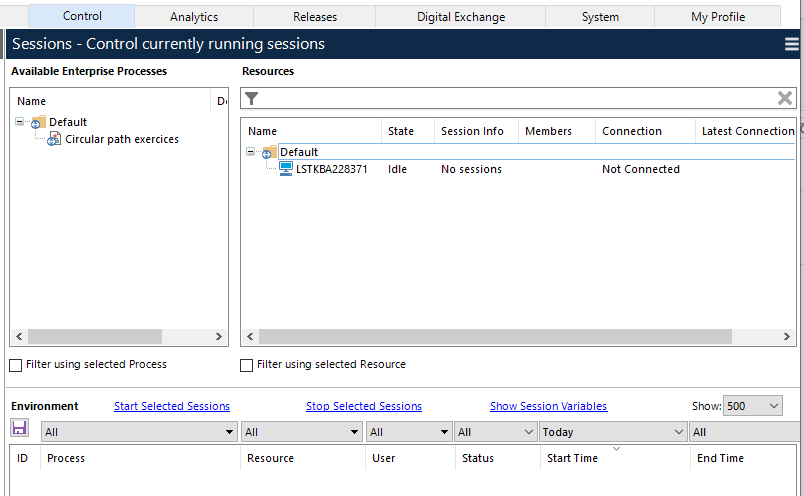
Task: Enable Filter using selected Process checkbox
Action: [16, 365]
